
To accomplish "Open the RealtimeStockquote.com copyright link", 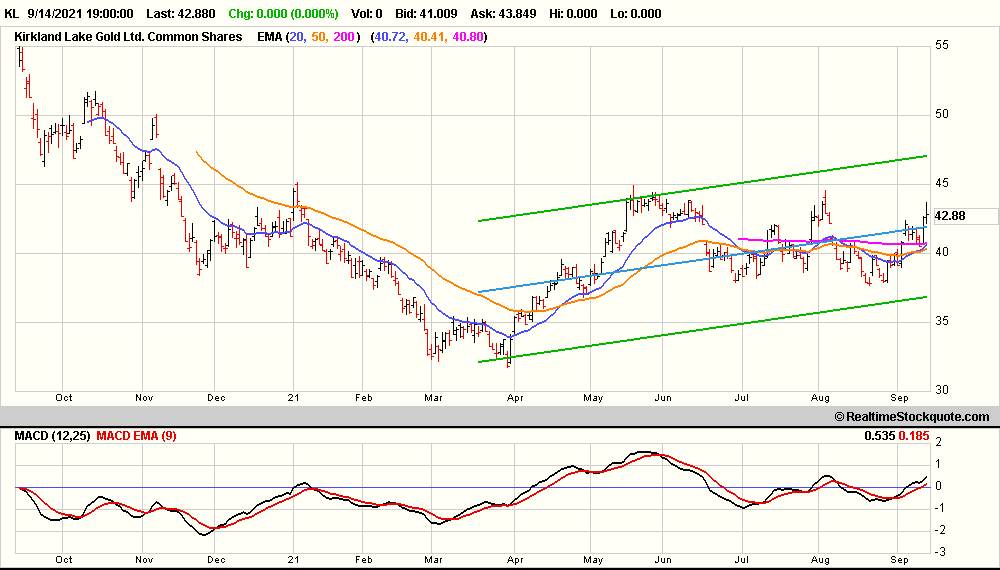I will click(x=911, y=417).
